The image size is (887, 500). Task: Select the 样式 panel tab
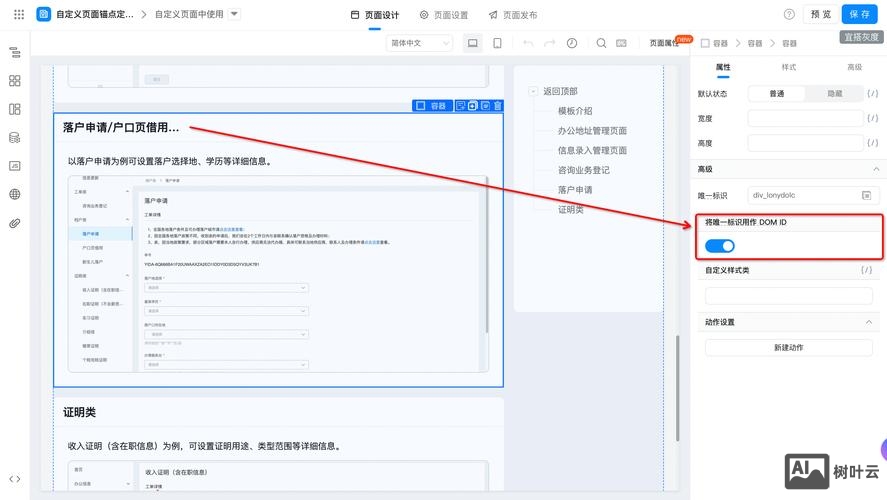coord(789,67)
